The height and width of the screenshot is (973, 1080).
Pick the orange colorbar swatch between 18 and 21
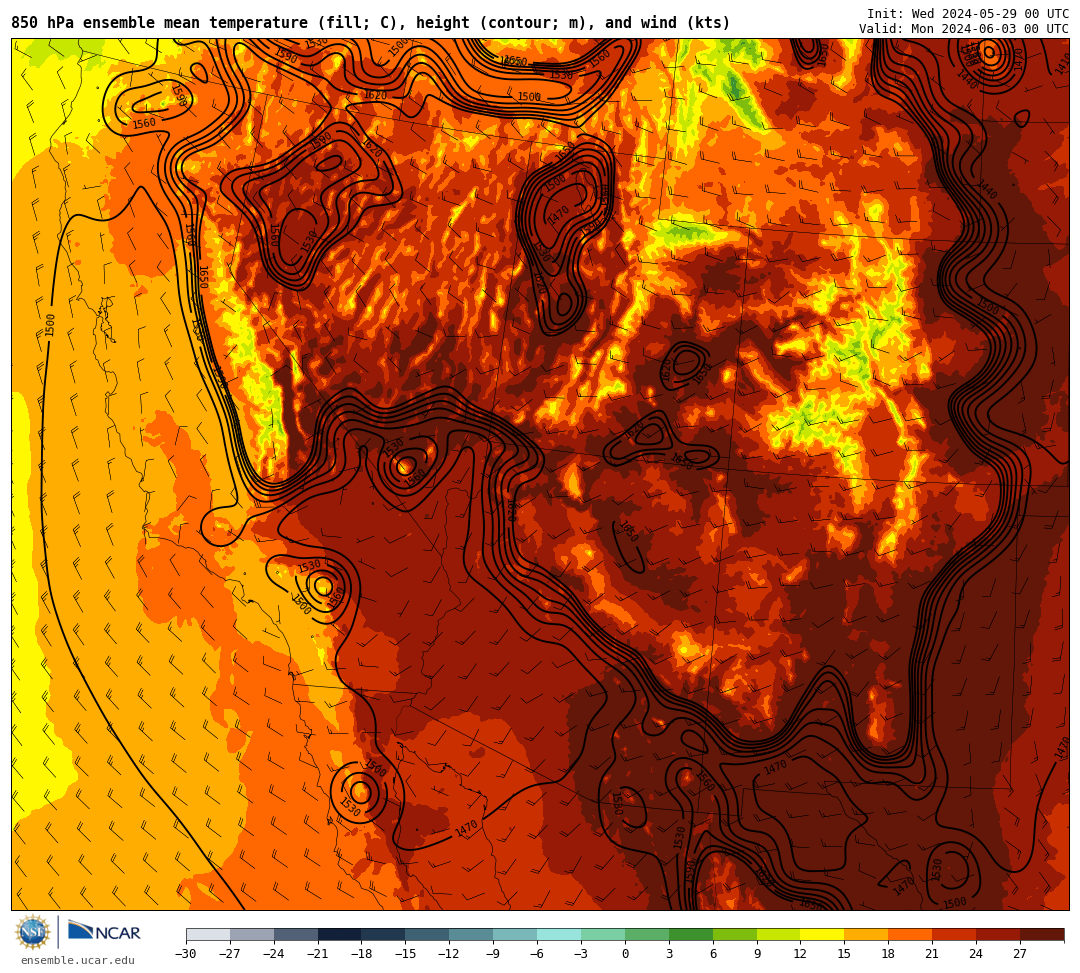coord(911,934)
